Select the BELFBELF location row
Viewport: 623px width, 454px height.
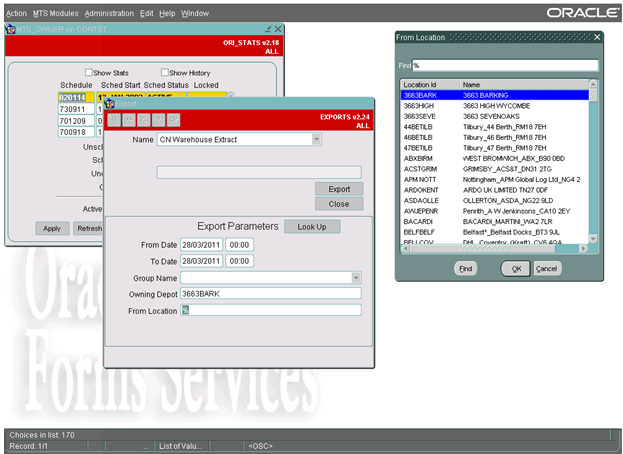(x=495, y=232)
